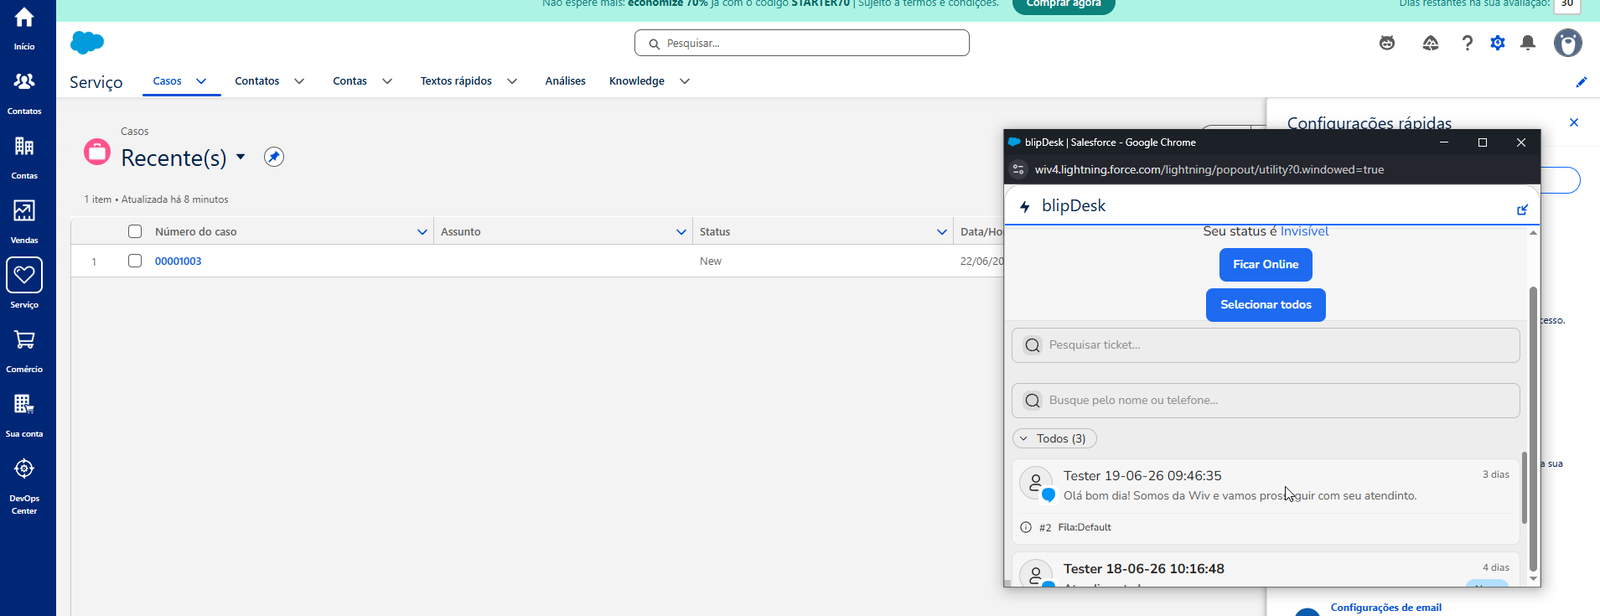This screenshot has width=1600, height=616.
Task: Switch to the Análises tab
Action: click(x=565, y=81)
